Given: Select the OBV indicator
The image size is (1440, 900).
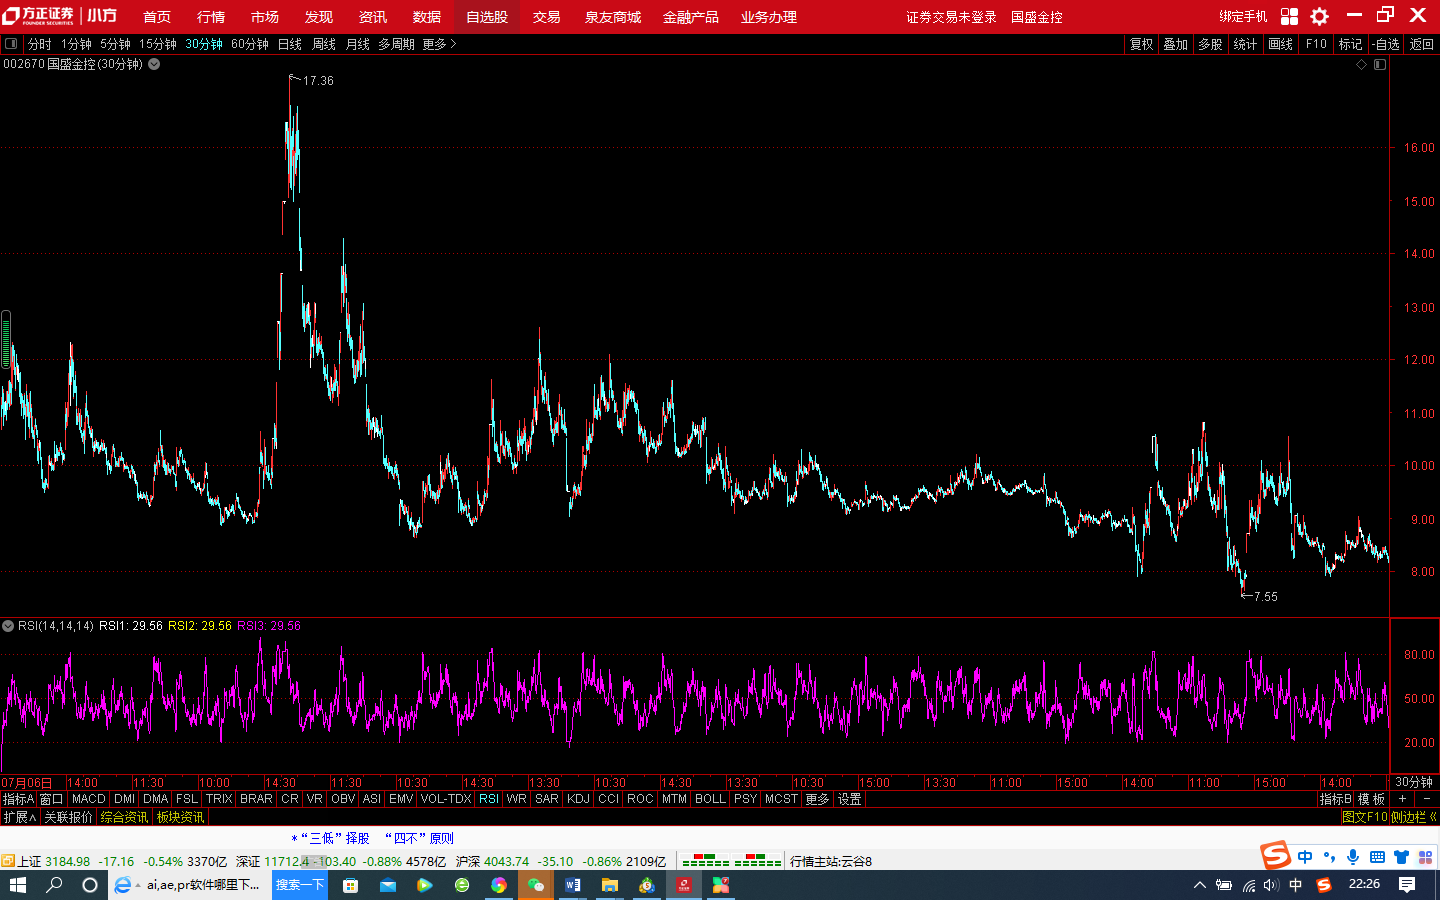Looking at the screenshot, I should pos(343,799).
